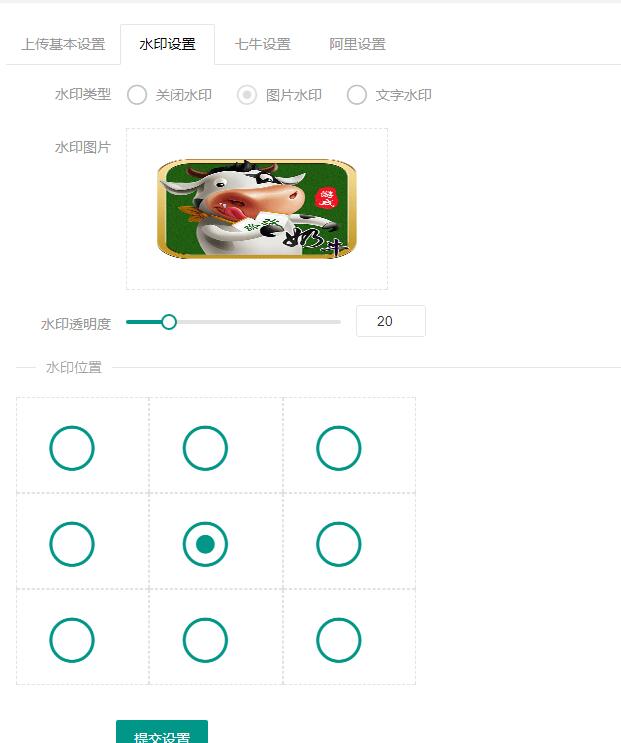Set watermark position to bottom-center
The width and height of the screenshot is (621, 743).
tap(205, 640)
